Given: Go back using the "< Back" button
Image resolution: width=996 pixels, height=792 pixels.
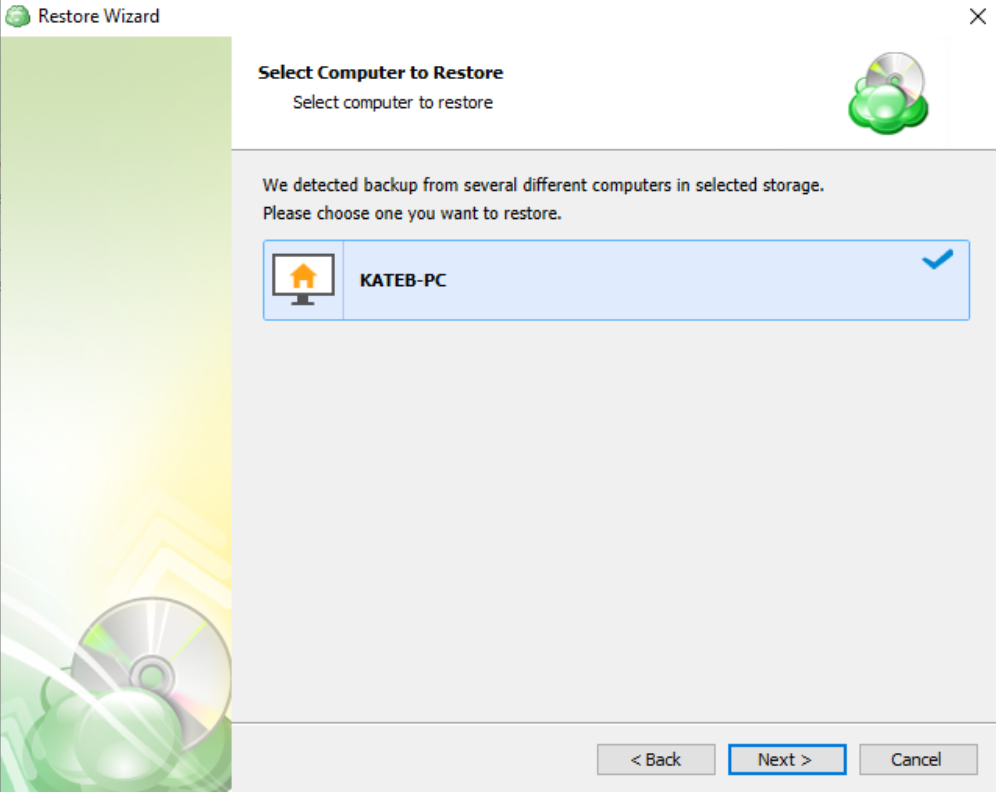Looking at the screenshot, I should 656,760.
